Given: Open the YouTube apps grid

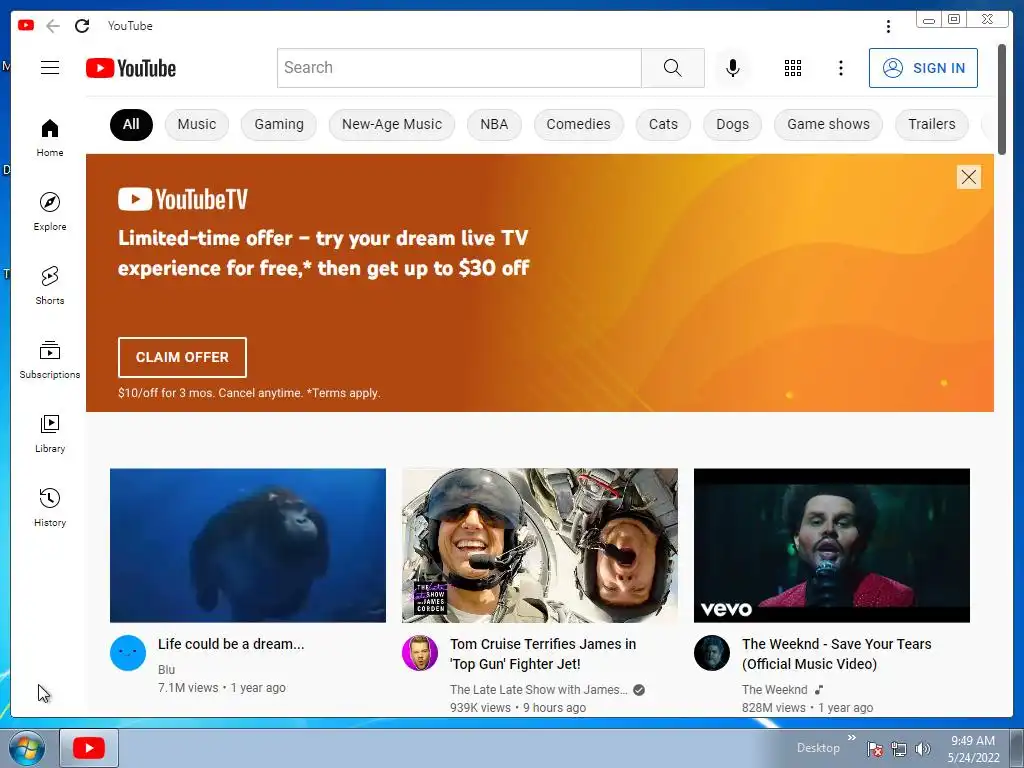Looking at the screenshot, I should click(x=793, y=68).
